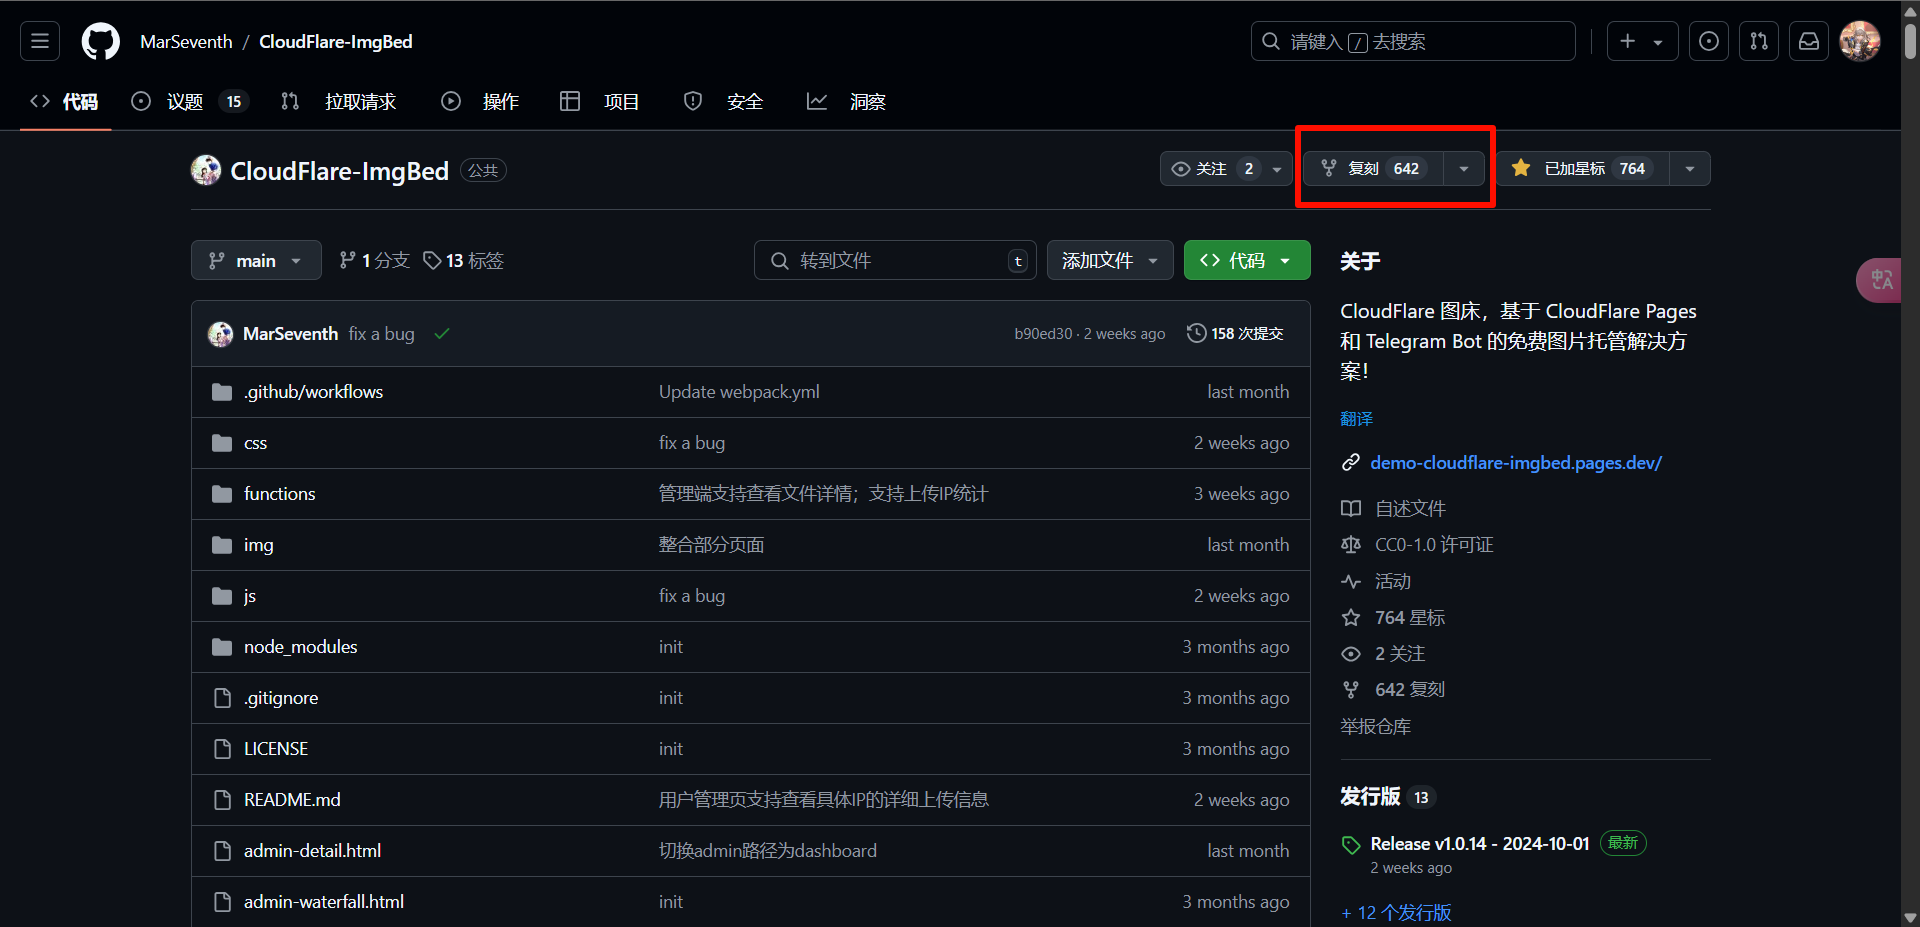The image size is (1920, 927).
Task: Open the 158 commits history
Action: 1235,334
